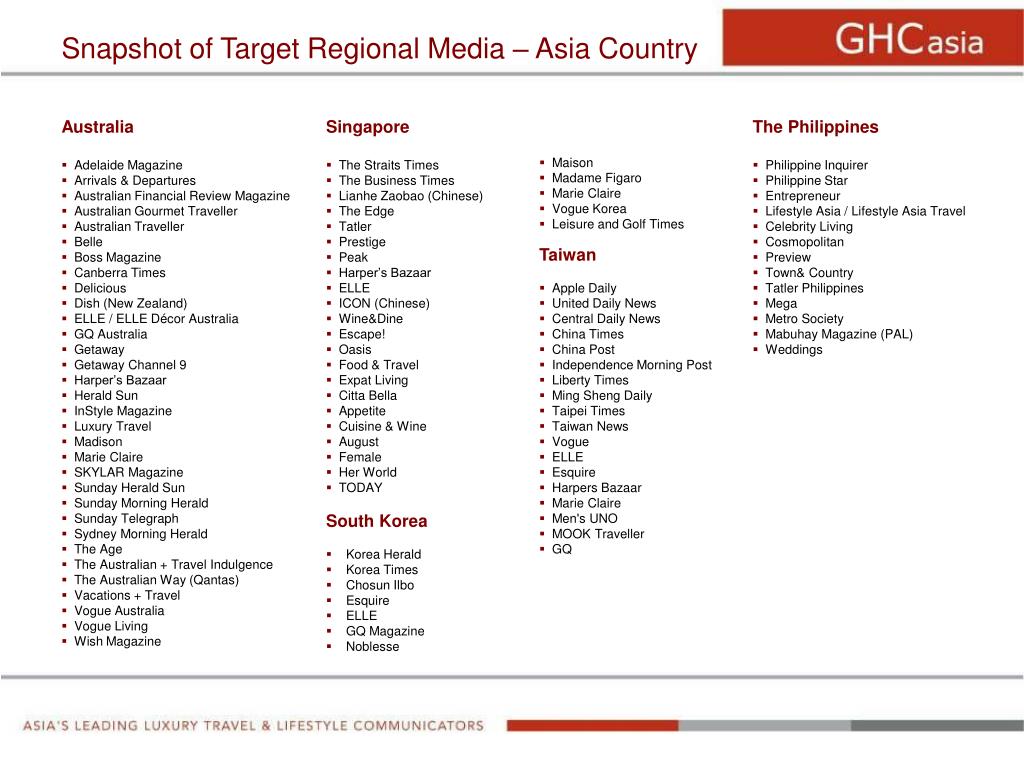
Task: Click 'Sydney Morning Herald' entry
Action: pos(140,534)
